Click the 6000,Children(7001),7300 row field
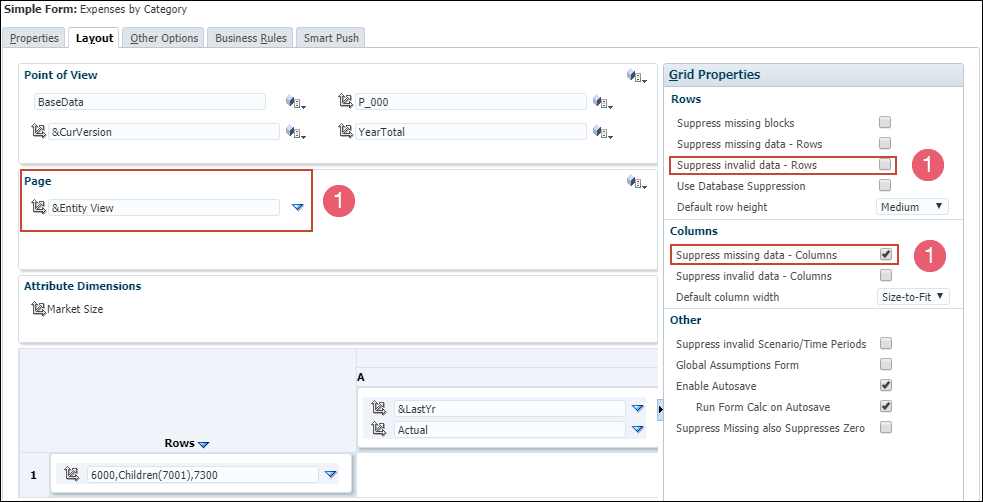 (202, 475)
